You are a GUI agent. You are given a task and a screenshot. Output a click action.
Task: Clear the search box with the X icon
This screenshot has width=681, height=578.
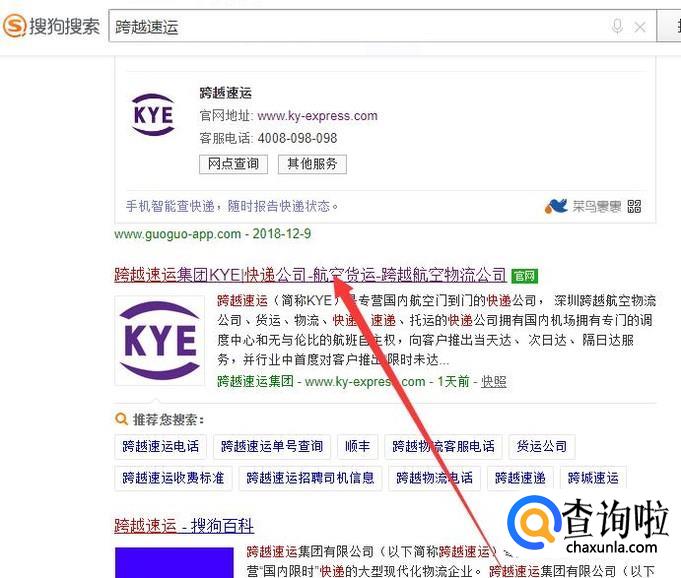tap(640, 27)
